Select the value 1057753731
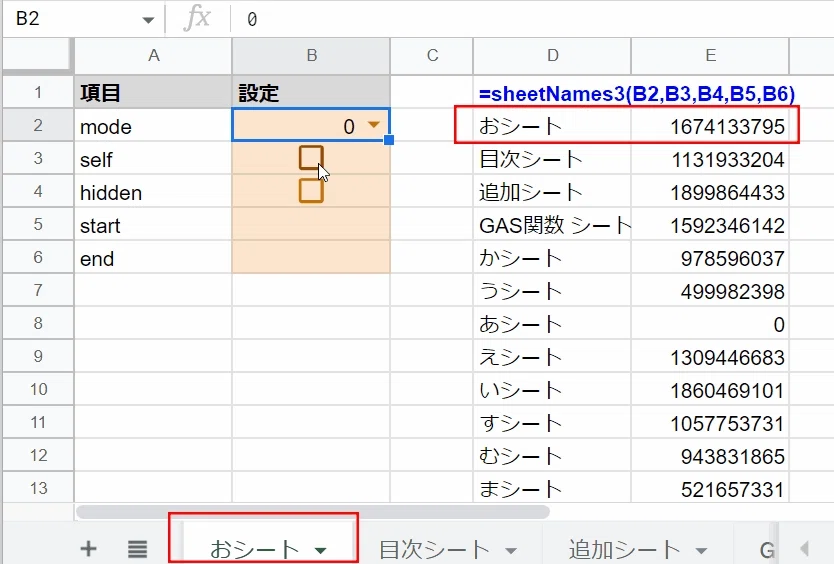Viewport: 834px width, 564px height. (x=710, y=422)
